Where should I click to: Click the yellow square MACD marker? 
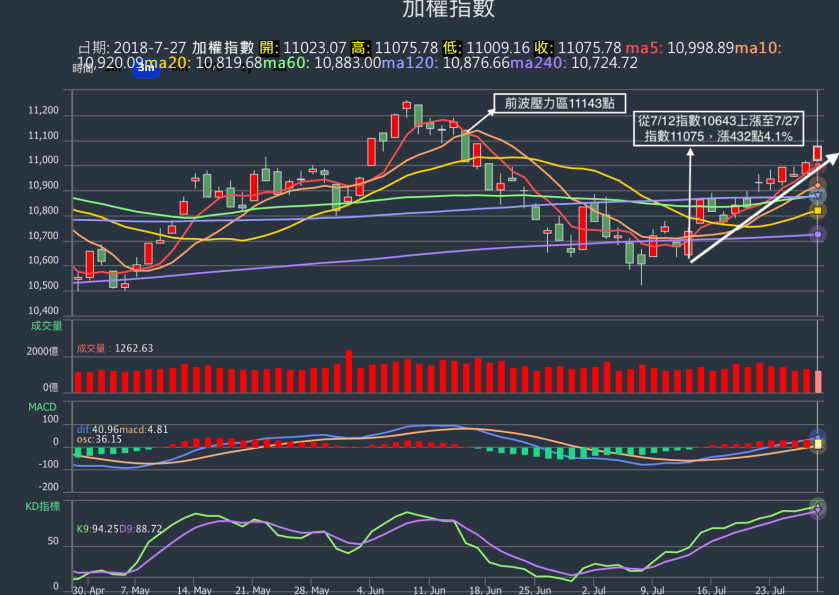(x=818, y=443)
